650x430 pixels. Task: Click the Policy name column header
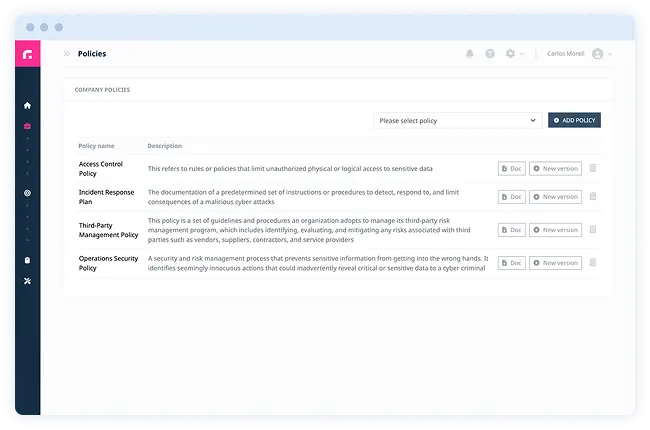click(96, 146)
